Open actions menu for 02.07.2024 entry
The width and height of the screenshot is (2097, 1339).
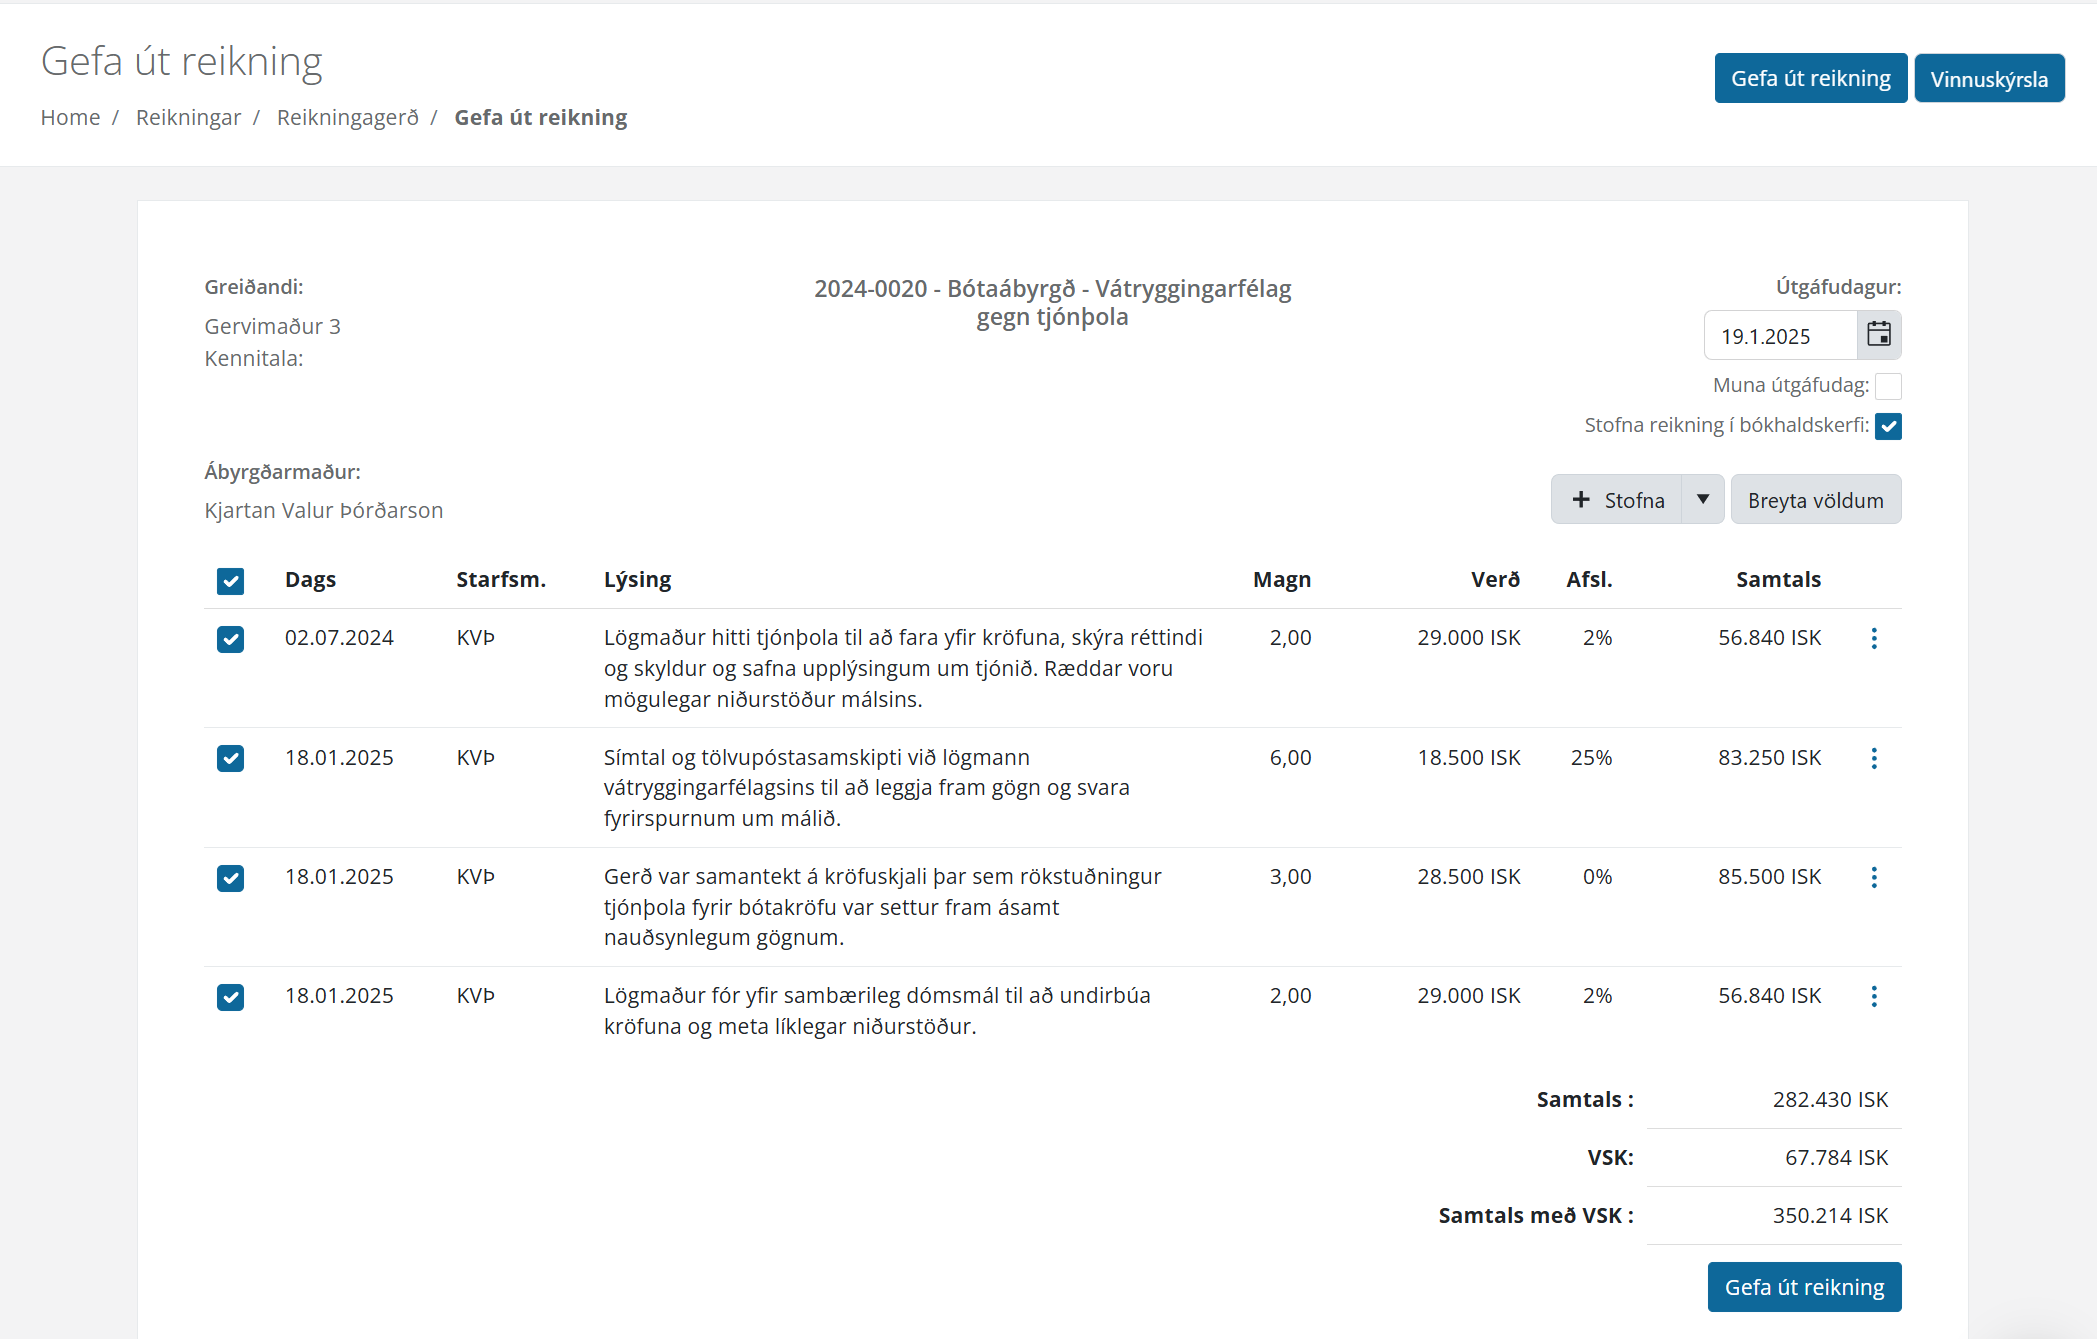click(x=1874, y=638)
